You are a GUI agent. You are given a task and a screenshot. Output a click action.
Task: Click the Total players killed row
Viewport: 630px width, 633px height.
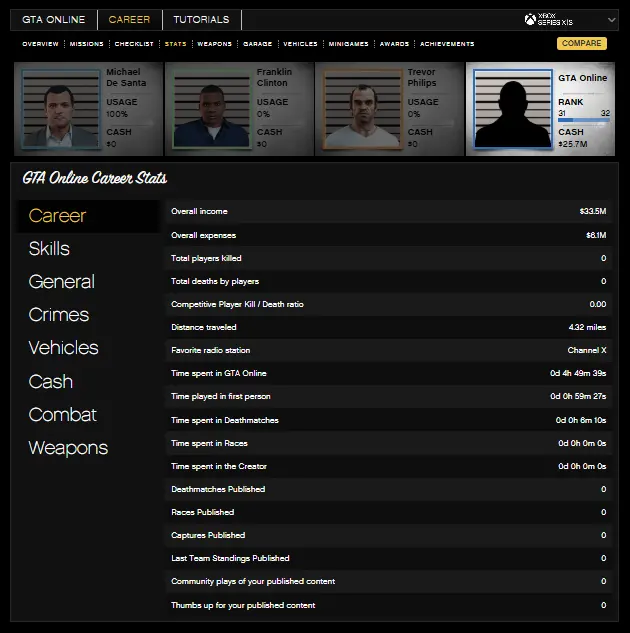click(x=389, y=258)
